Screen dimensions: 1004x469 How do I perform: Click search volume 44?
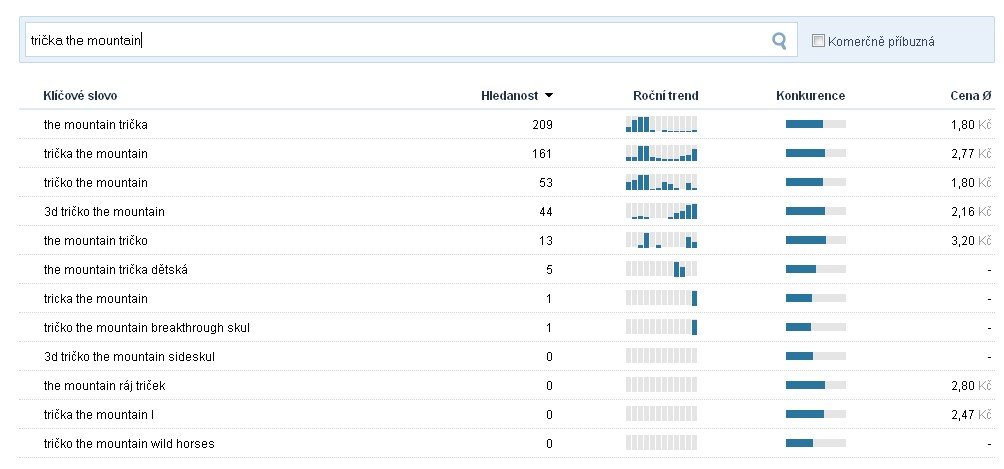pyautogui.click(x=546, y=211)
